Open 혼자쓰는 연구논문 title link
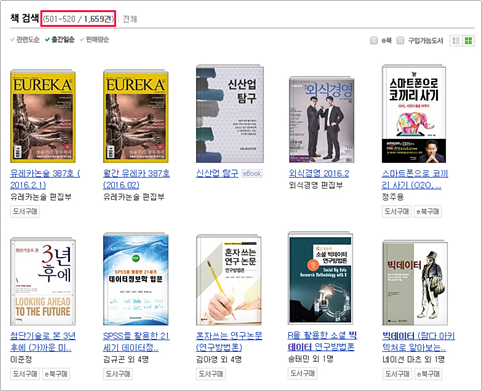Image resolution: width=482 pixels, height=391 pixels. pos(229,341)
